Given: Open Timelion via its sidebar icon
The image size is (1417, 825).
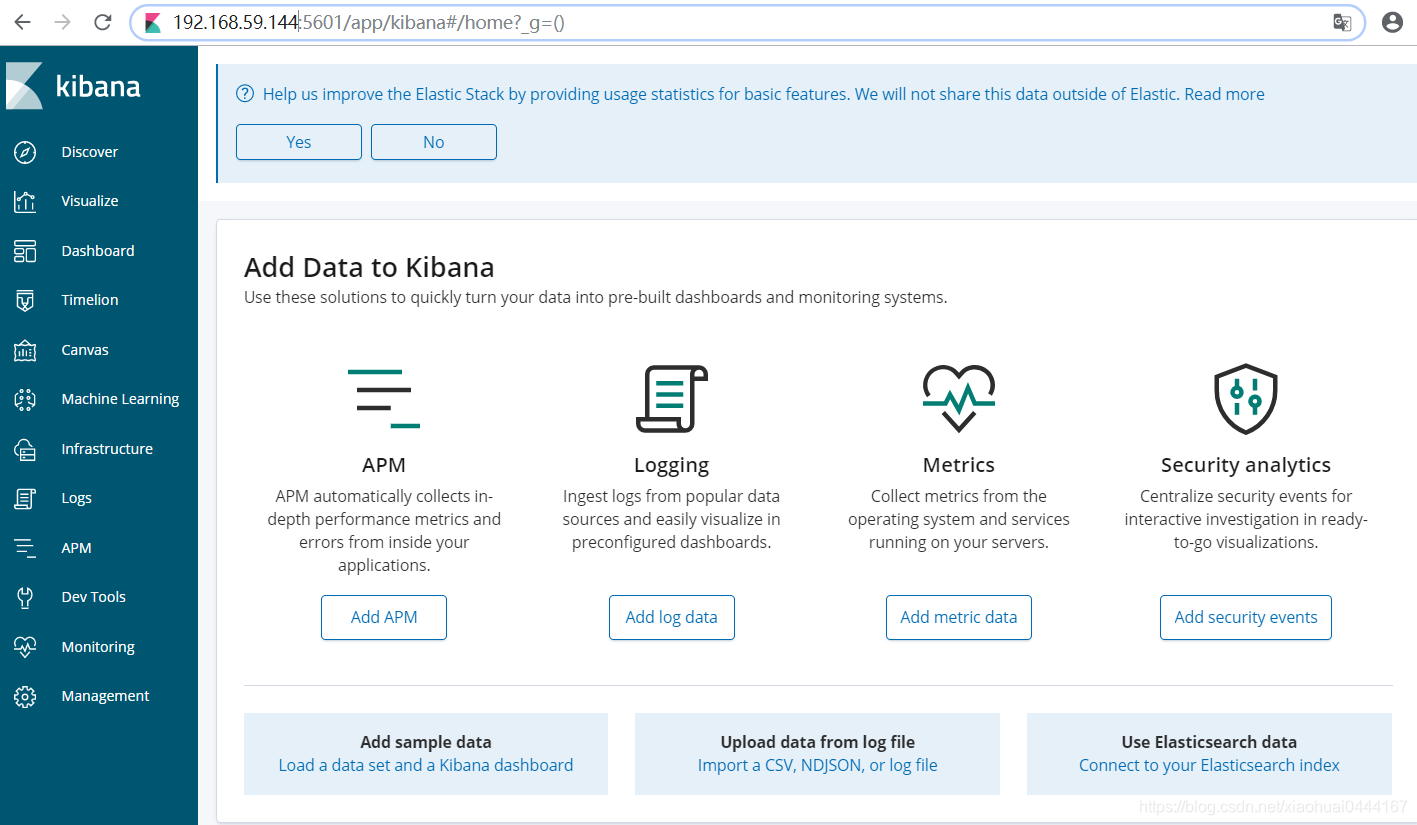Looking at the screenshot, I should coord(25,300).
